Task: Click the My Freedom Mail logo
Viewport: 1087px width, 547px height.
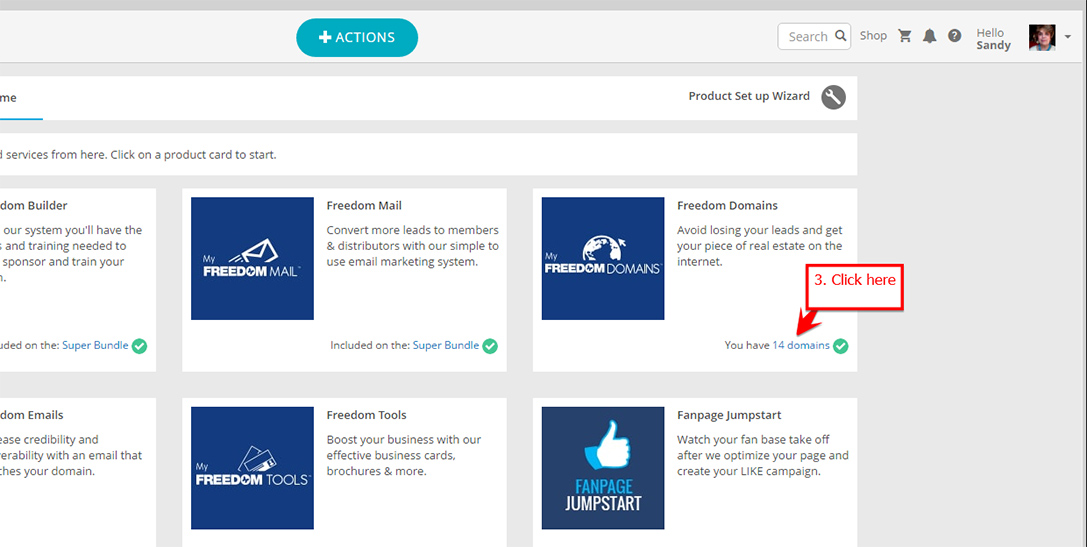Action: click(x=252, y=259)
